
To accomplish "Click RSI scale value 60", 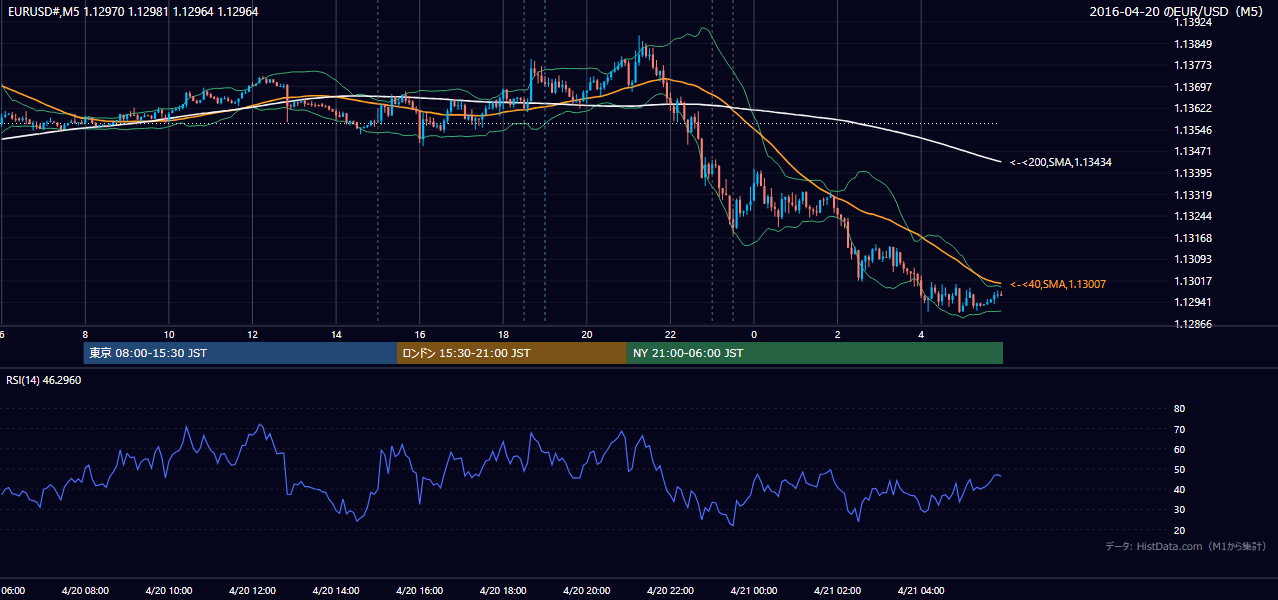I will coord(1179,449).
